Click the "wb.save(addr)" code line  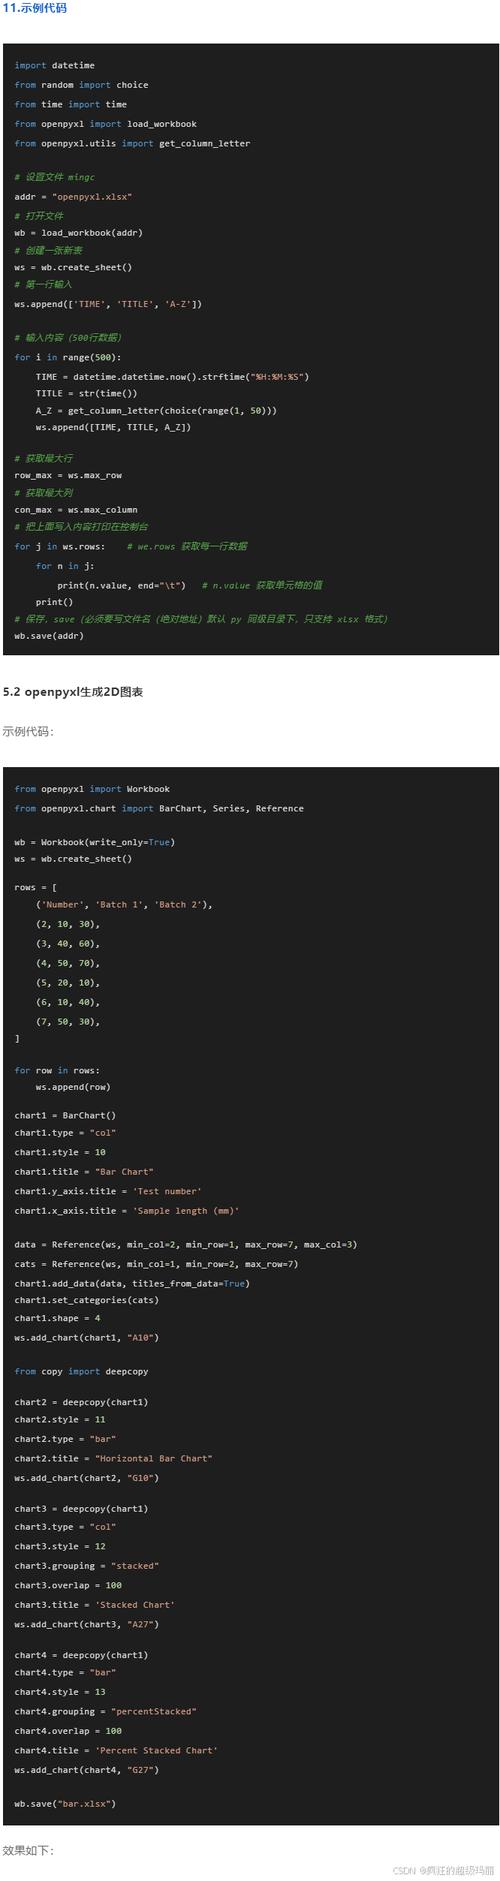point(49,636)
